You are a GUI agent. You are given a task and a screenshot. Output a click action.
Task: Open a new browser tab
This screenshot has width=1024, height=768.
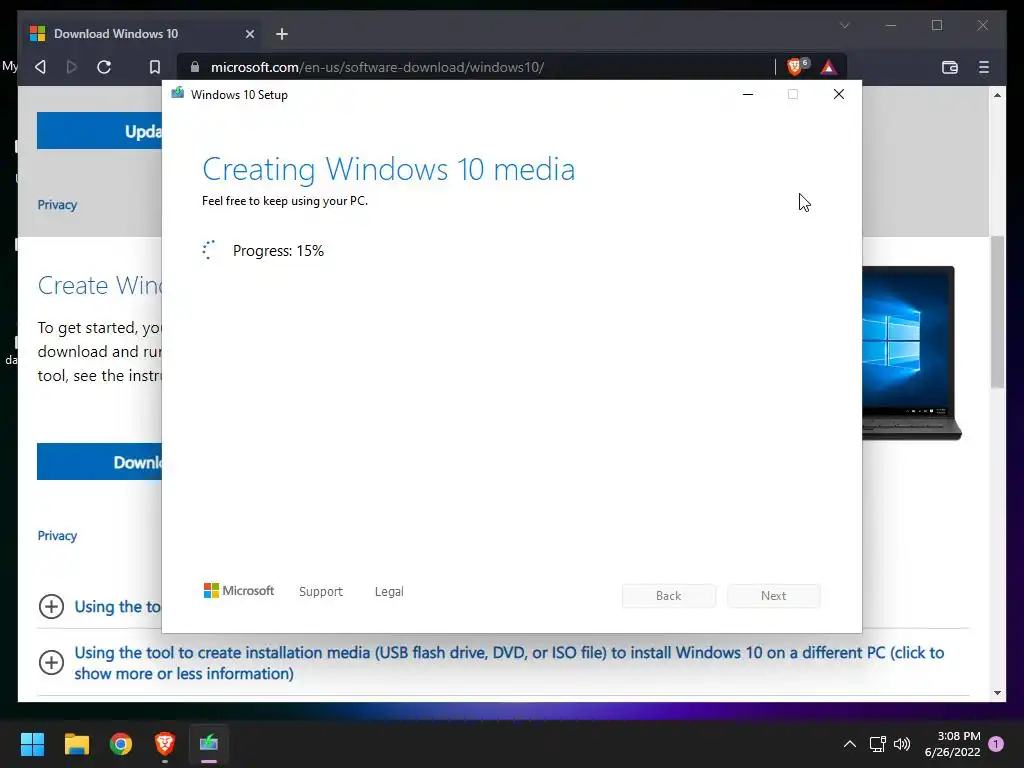[x=281, y=34]
